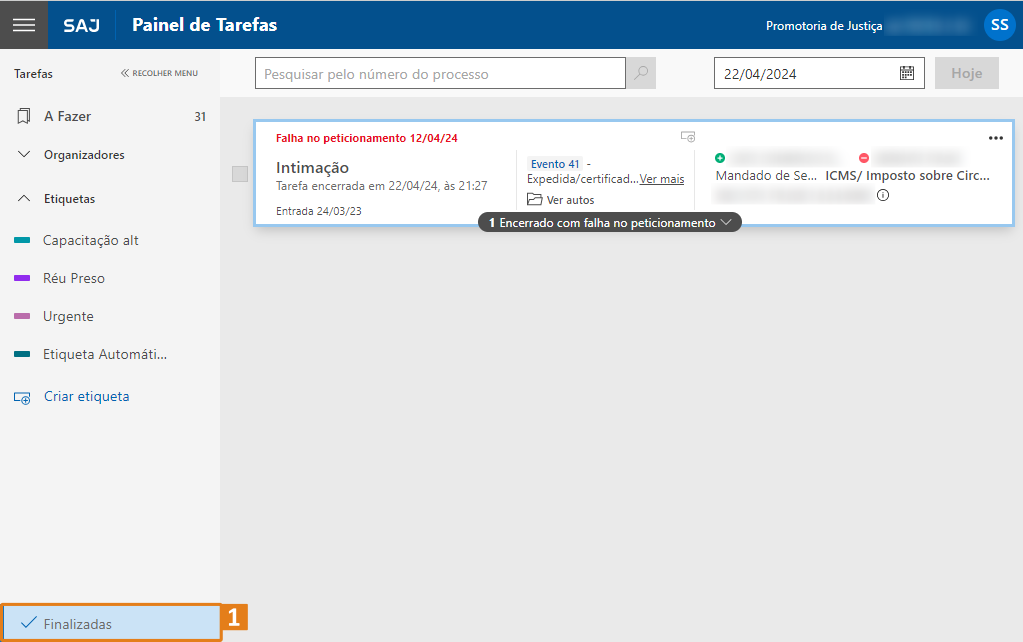The image size is (1023, 642).
Task: Click the search magnifier icon
Action: [641, 74]
